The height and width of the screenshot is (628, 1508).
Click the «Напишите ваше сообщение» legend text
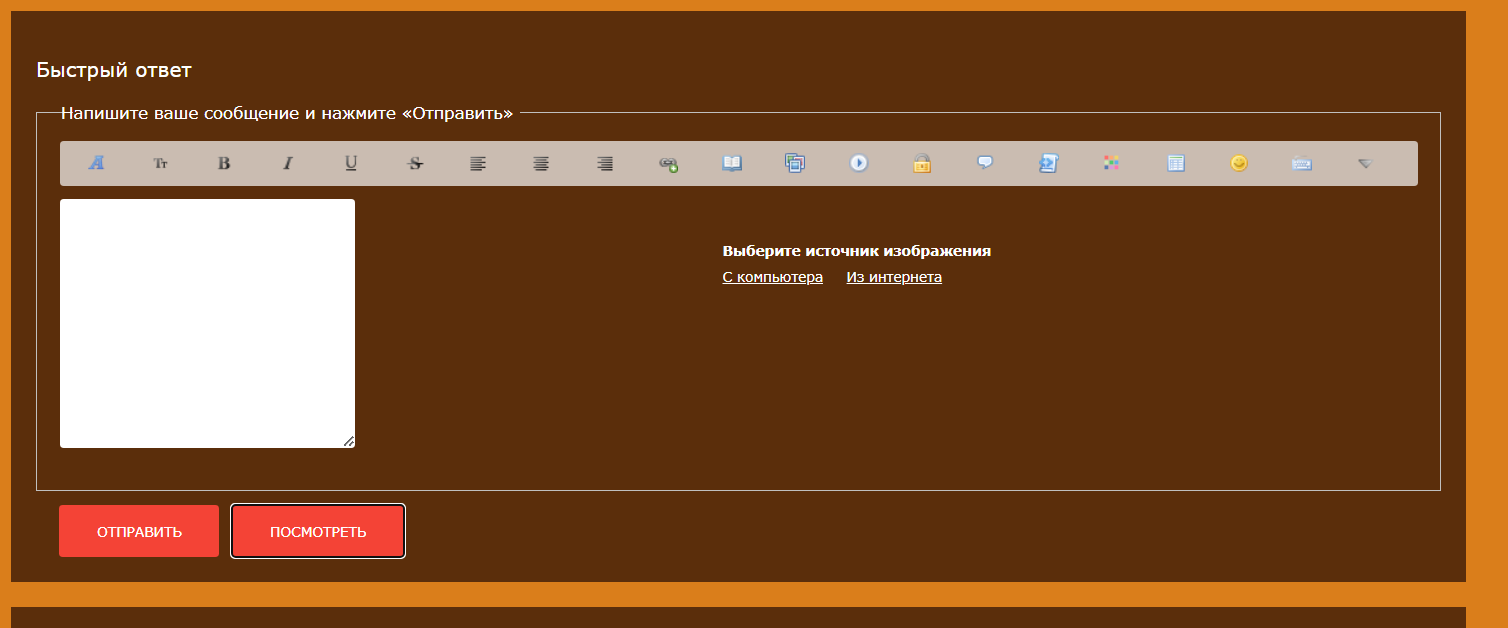(x=287, y=113)
